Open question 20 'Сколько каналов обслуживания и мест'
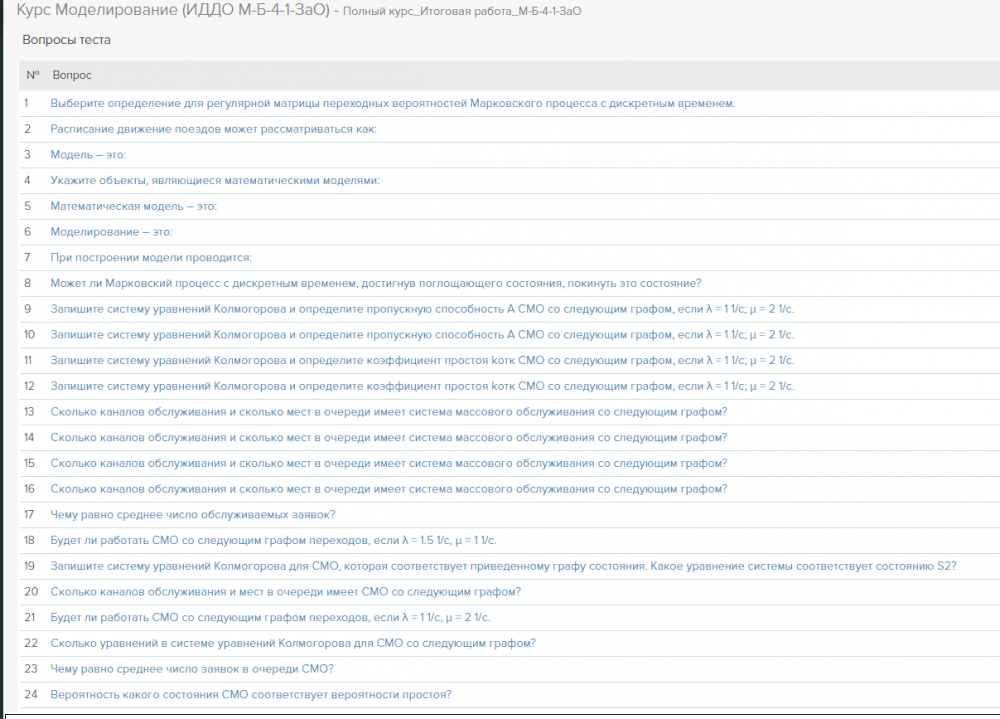The image size is (1000, 719). coord(286,591)
